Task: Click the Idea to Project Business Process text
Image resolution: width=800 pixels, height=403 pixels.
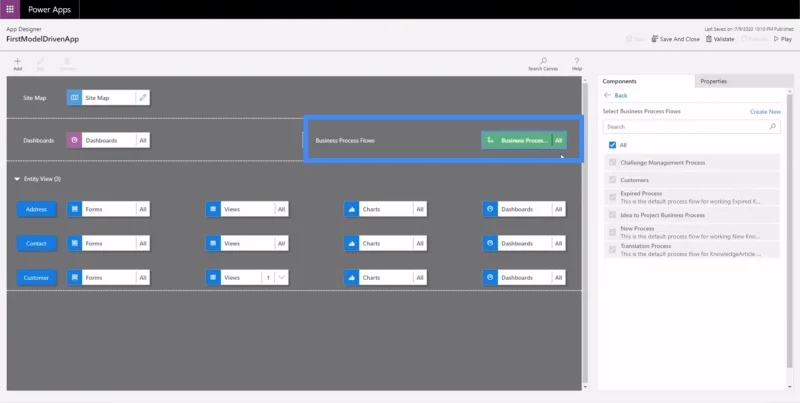Action: point(663,215)
